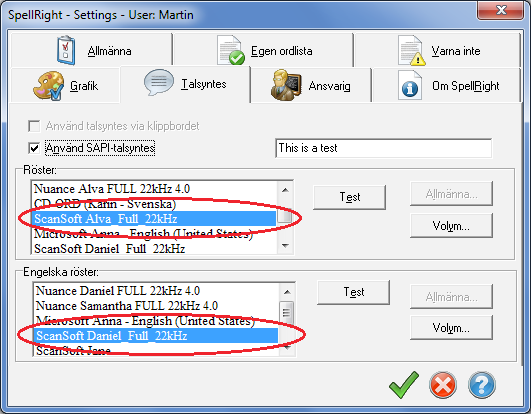
Task: Click Test button beside Röster list
Action: coord(349,197)
